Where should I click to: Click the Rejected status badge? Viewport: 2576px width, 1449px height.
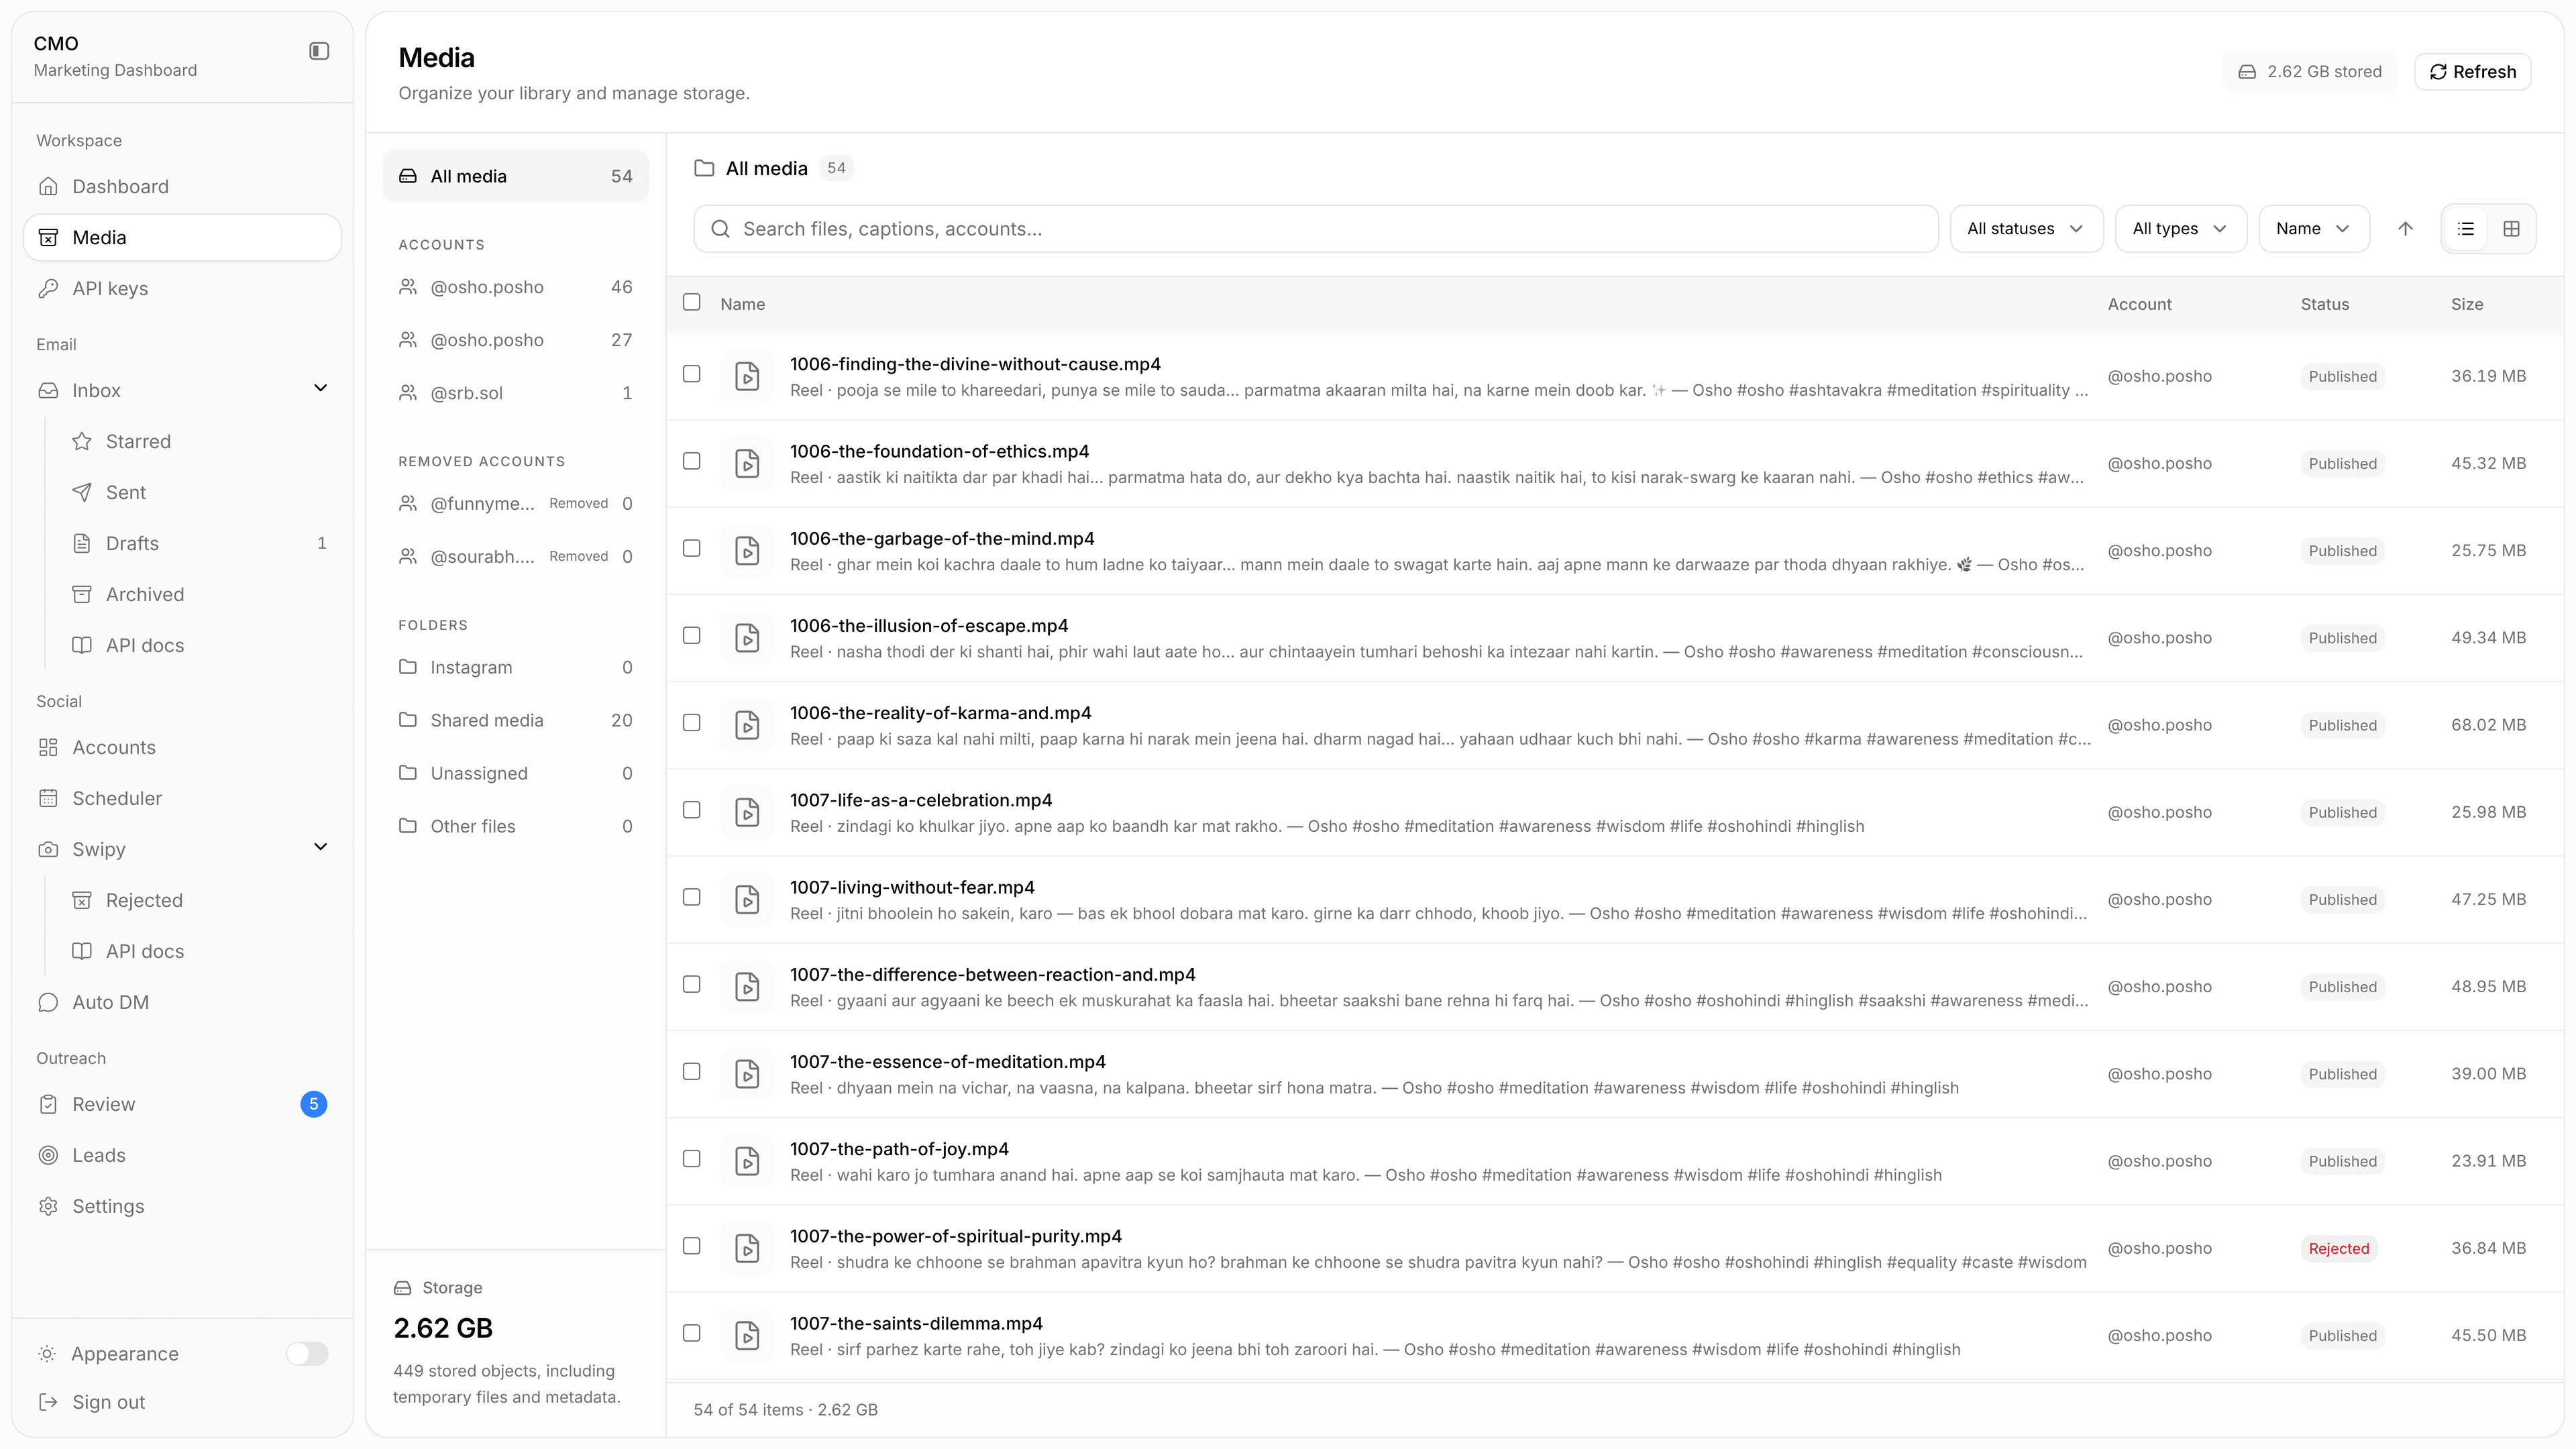(x=2338, y=1248)
